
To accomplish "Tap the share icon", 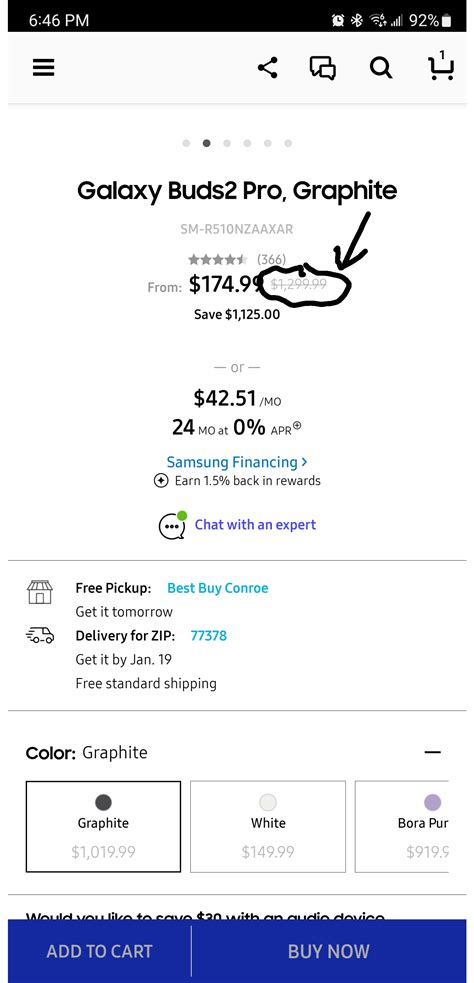I will pyautogui.click(x=268, y=67).
